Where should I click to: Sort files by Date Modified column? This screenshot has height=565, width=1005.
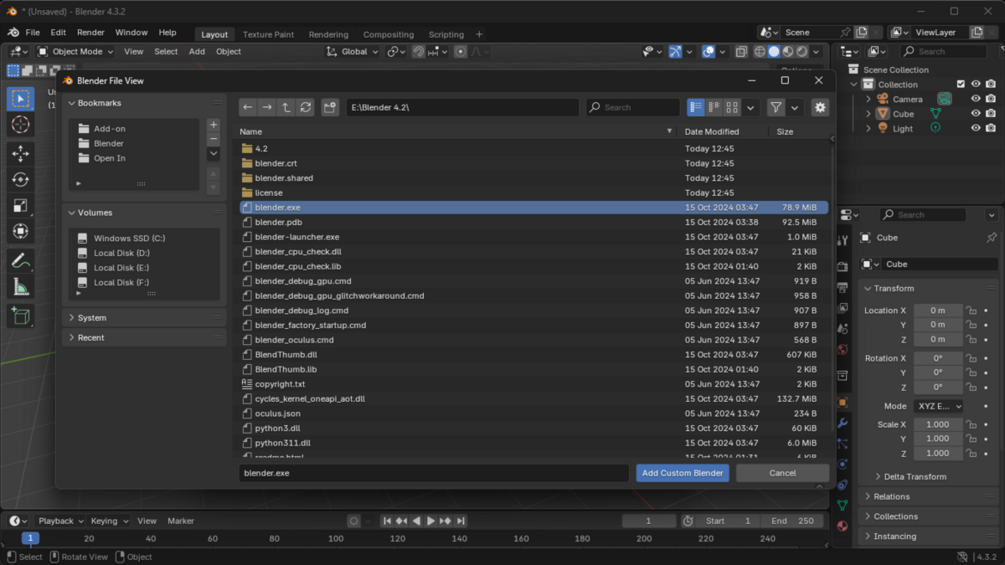coord(711,131)
